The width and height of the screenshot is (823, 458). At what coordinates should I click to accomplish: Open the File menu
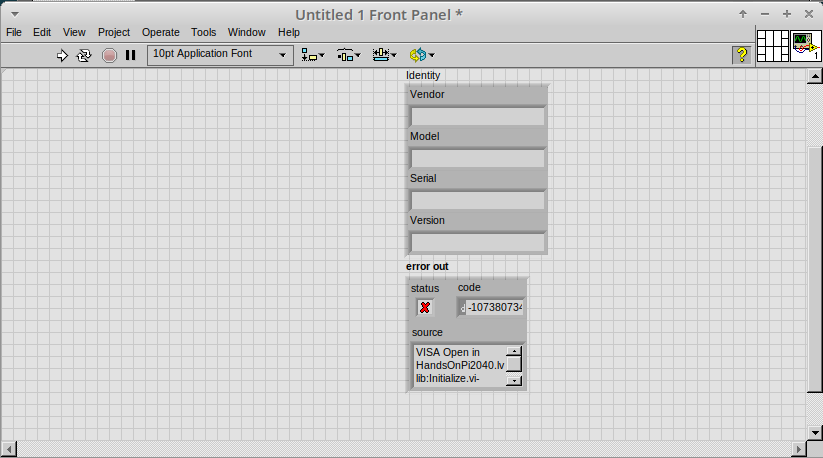[14, 33]
